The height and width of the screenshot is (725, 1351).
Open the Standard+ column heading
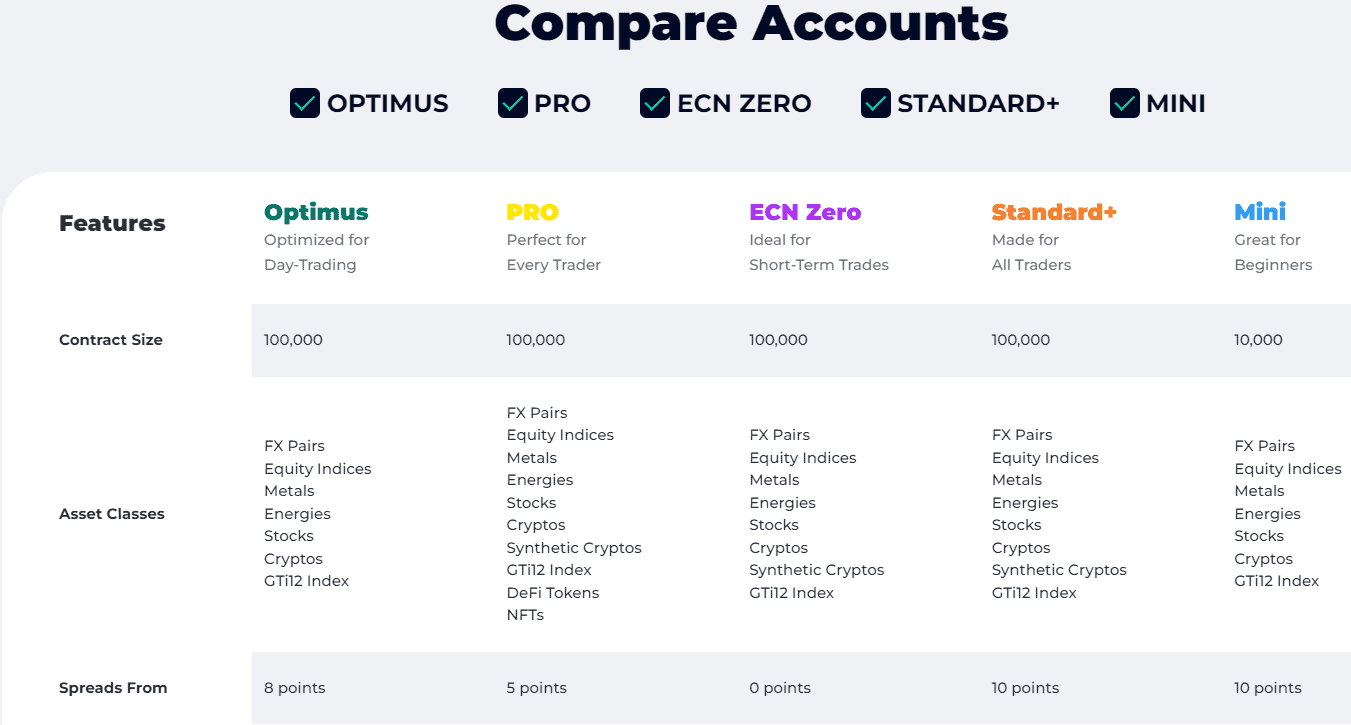(1054, 212)
